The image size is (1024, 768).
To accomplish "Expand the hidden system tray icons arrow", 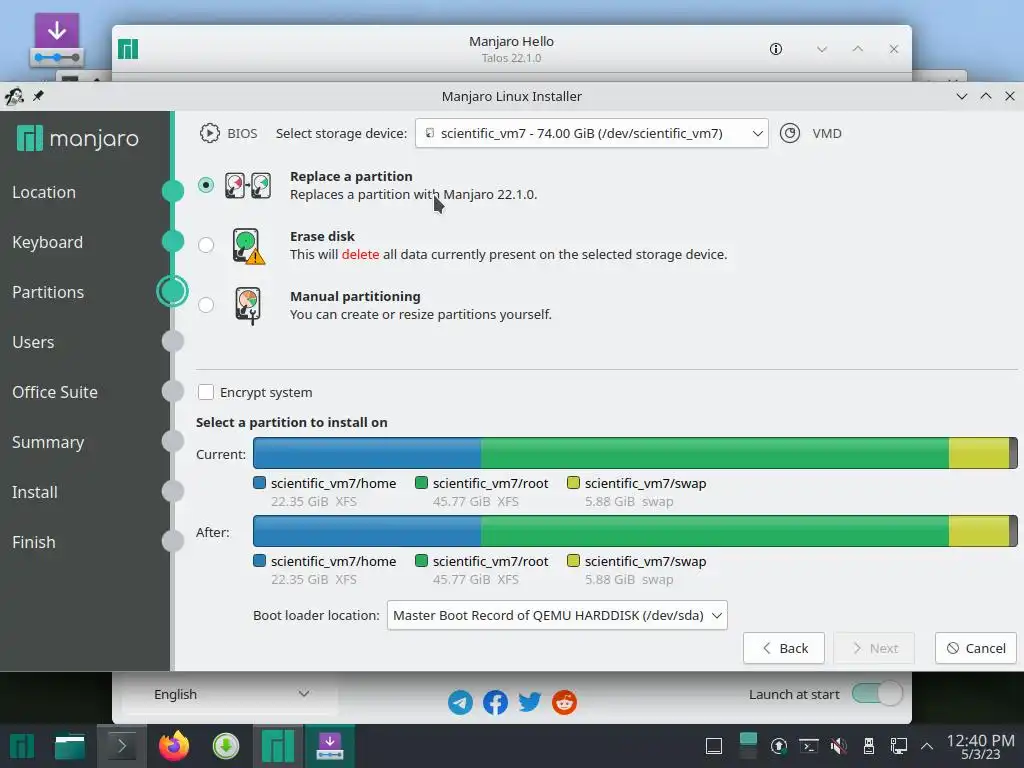I will coord(926,746).
